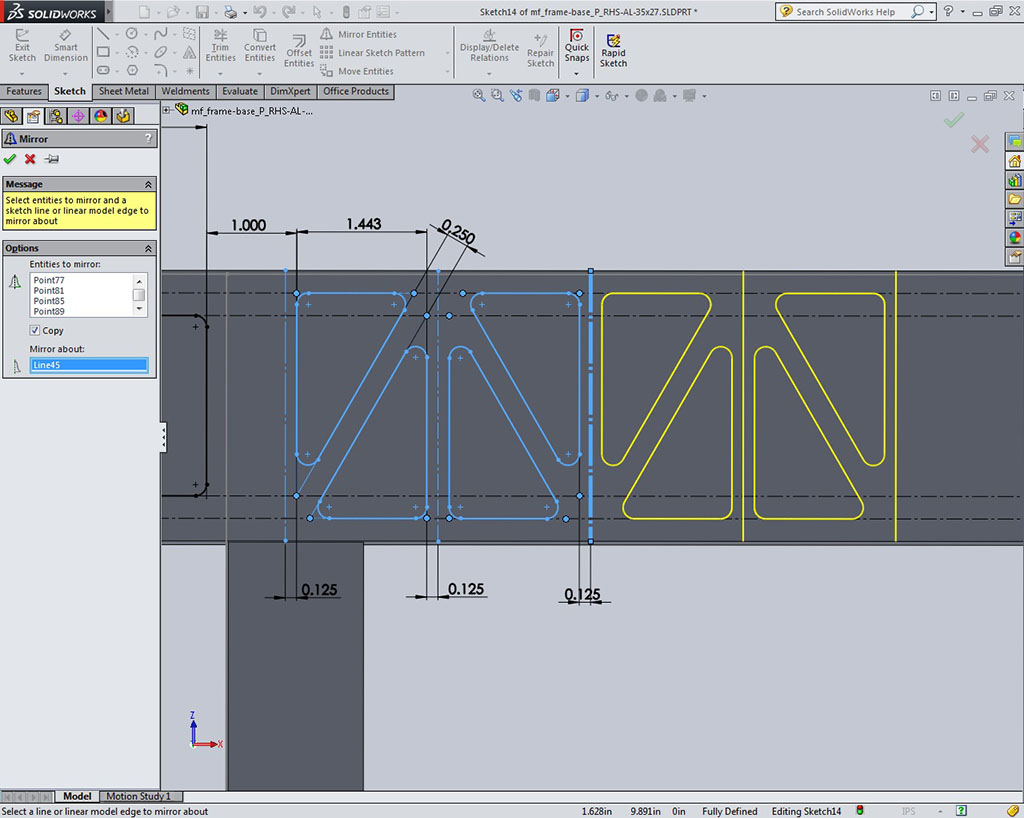Switch to Motion Study 1 tab

139,796
